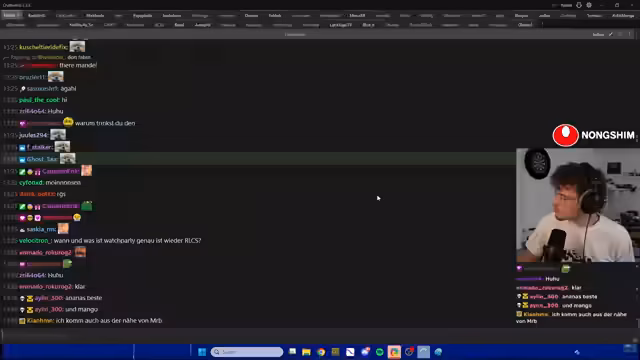Focus the chat message input box
This screenshot has width=640, height=360.
tap(318, 336)
